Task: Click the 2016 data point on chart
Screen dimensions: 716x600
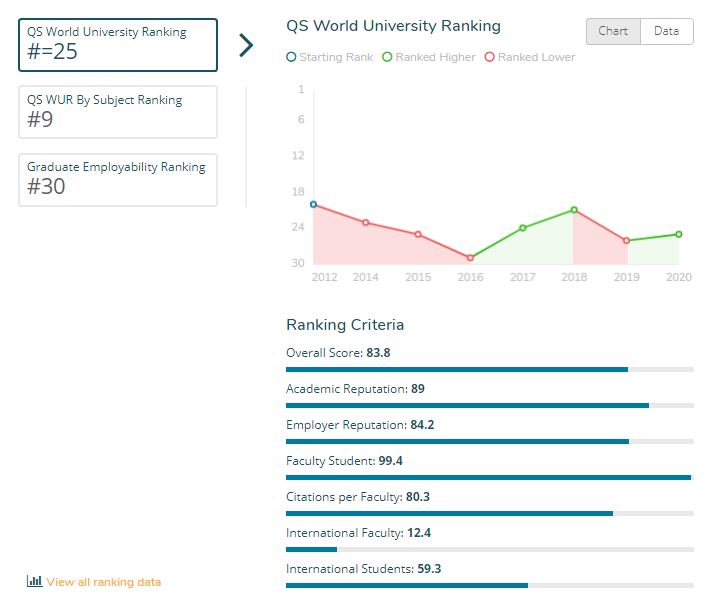Action: (470, 258)
